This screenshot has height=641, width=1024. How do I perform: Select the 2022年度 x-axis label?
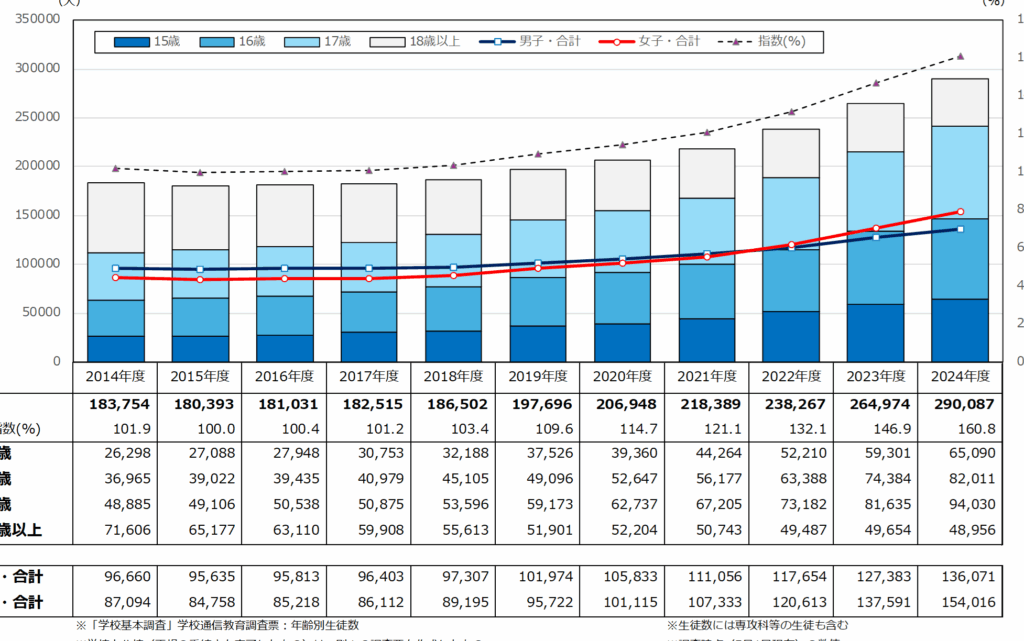pyautogui.click(x=791, y=376)
